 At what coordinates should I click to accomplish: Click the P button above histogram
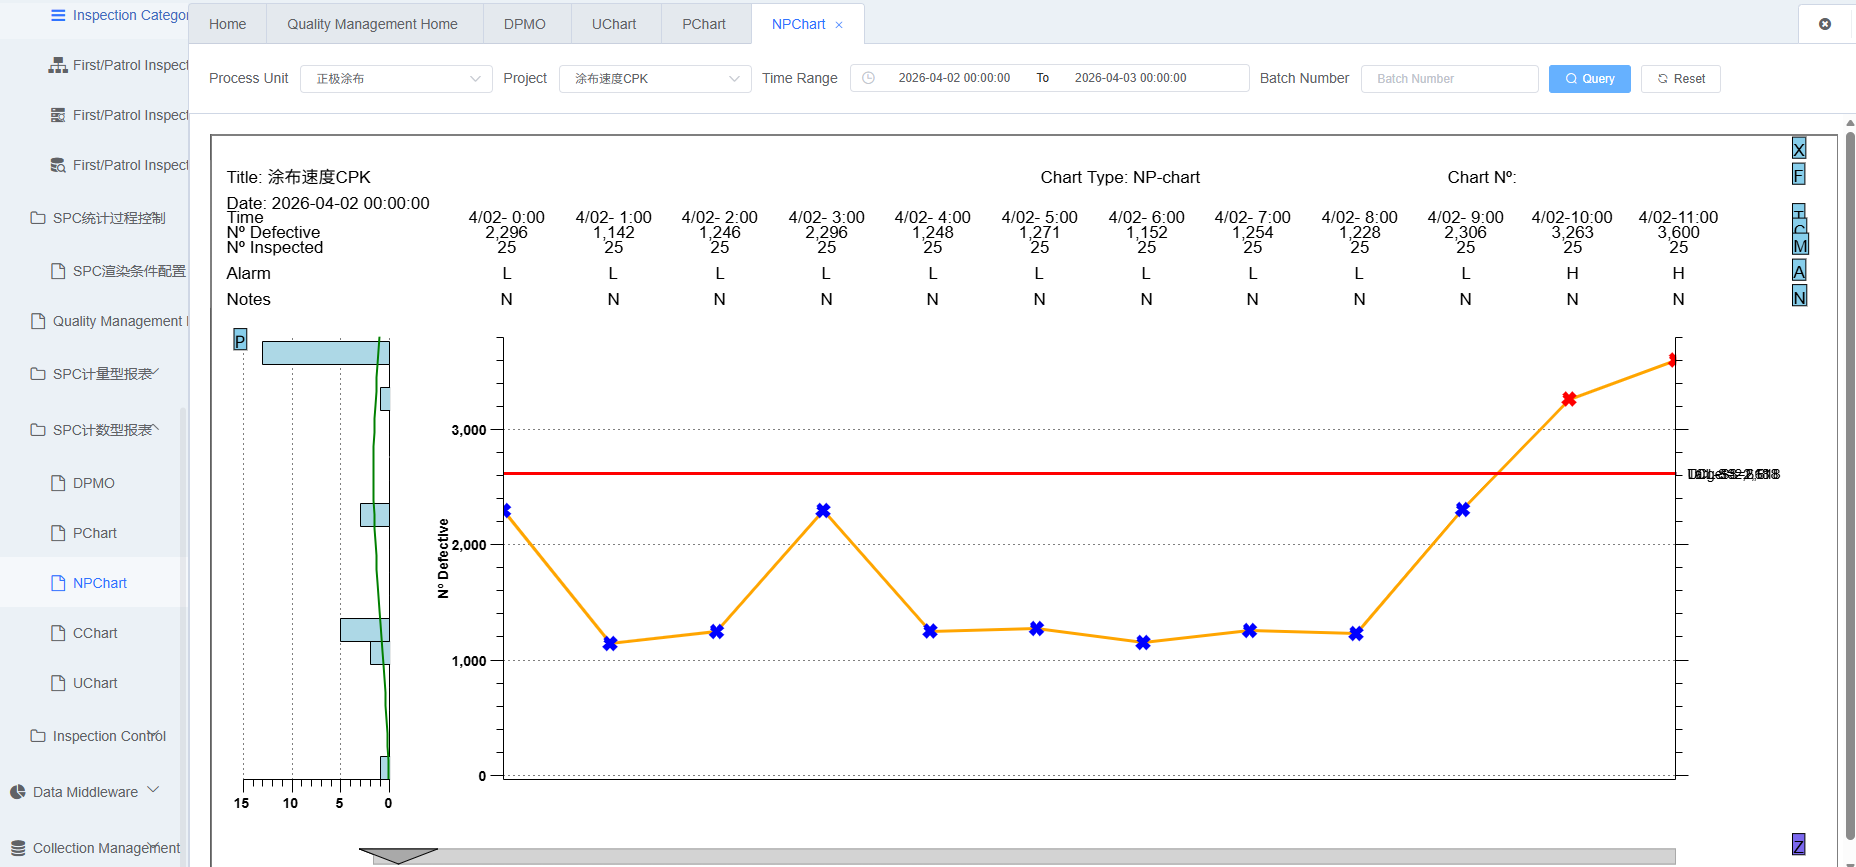pyautogui.click(x=240, y=340)
